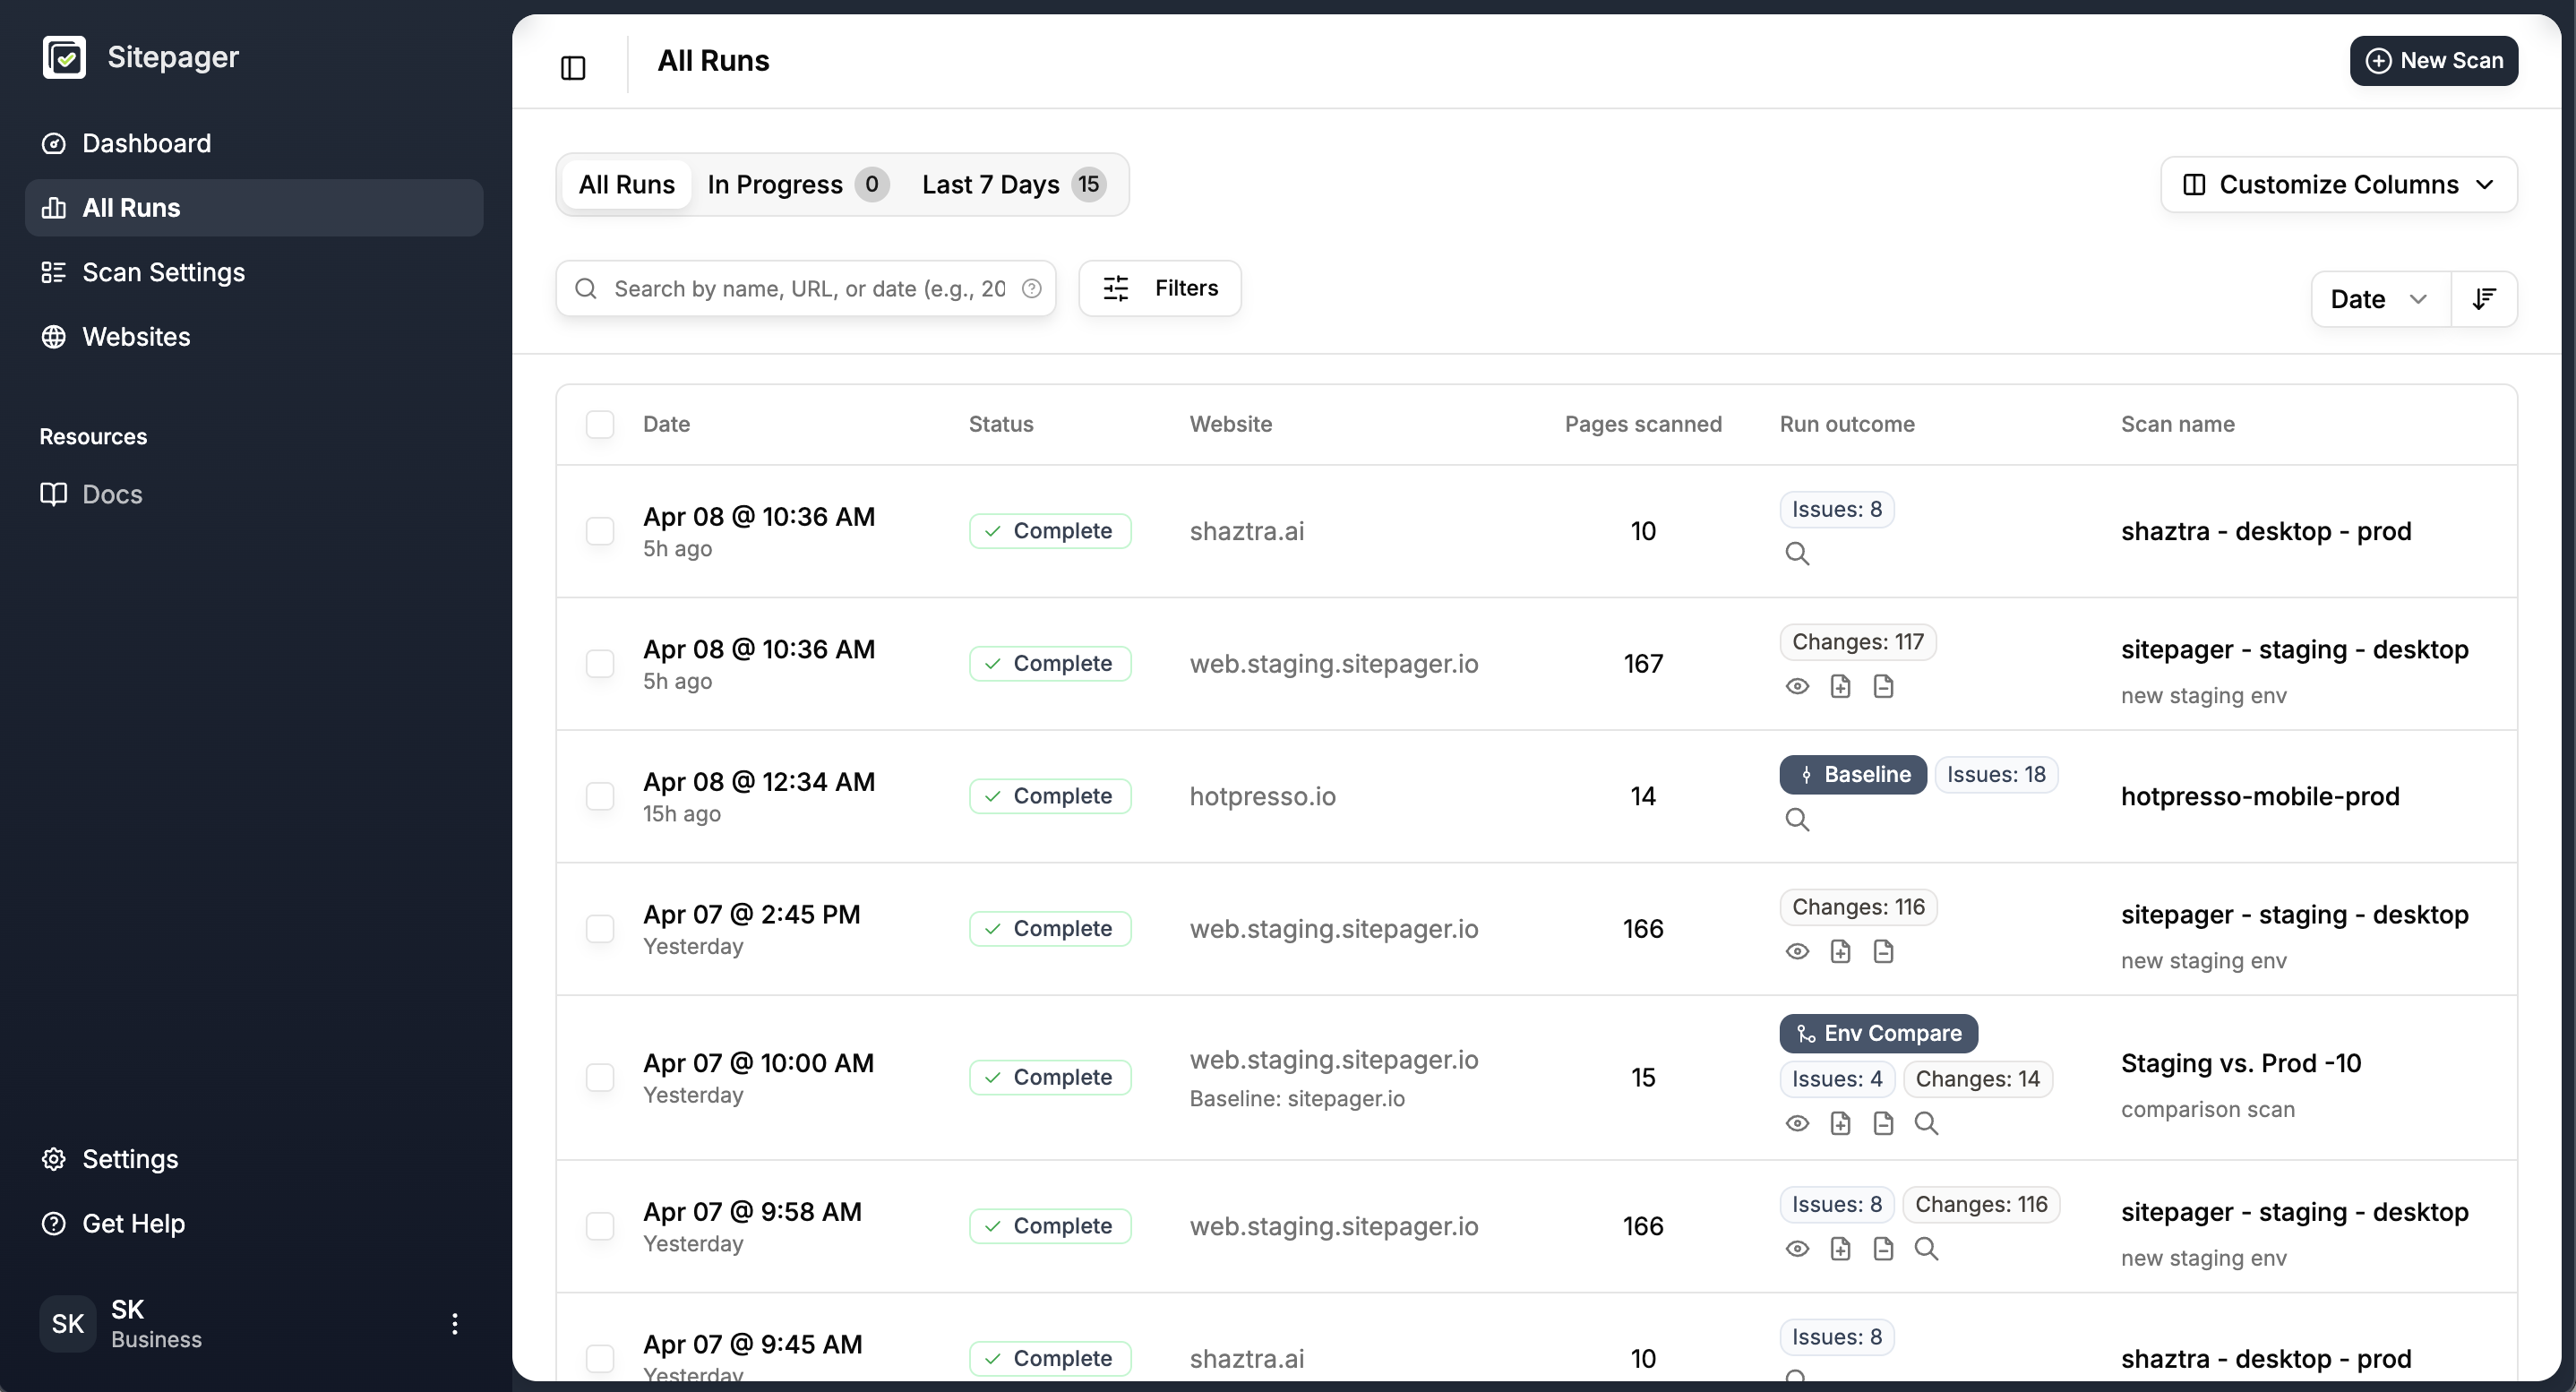Open the eye preview icon on the sitepager staging row
Viewport: 2576px width, 1392px height.
1796,686
